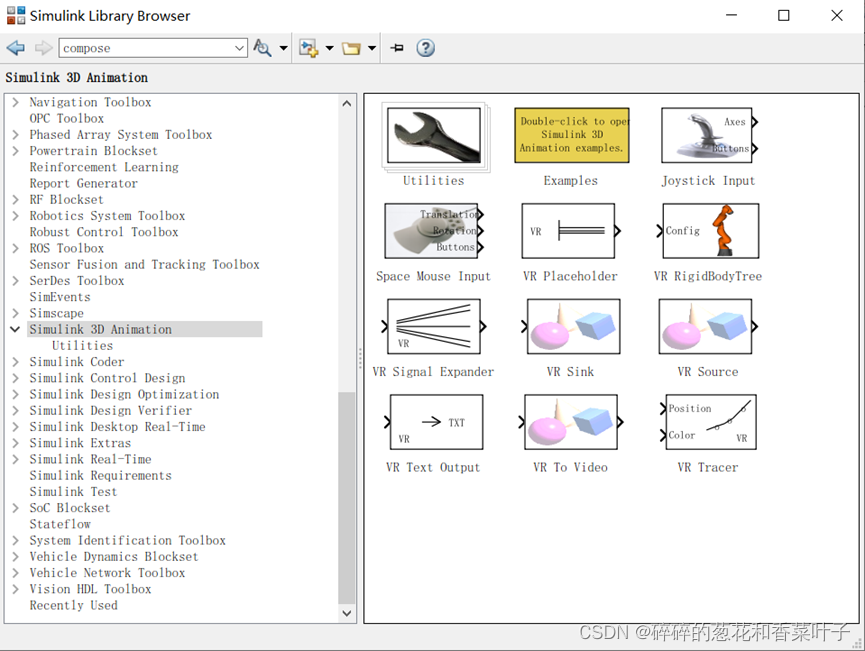Open the new model dropdown arrow
865x651 pixels.
coord(329,49)
